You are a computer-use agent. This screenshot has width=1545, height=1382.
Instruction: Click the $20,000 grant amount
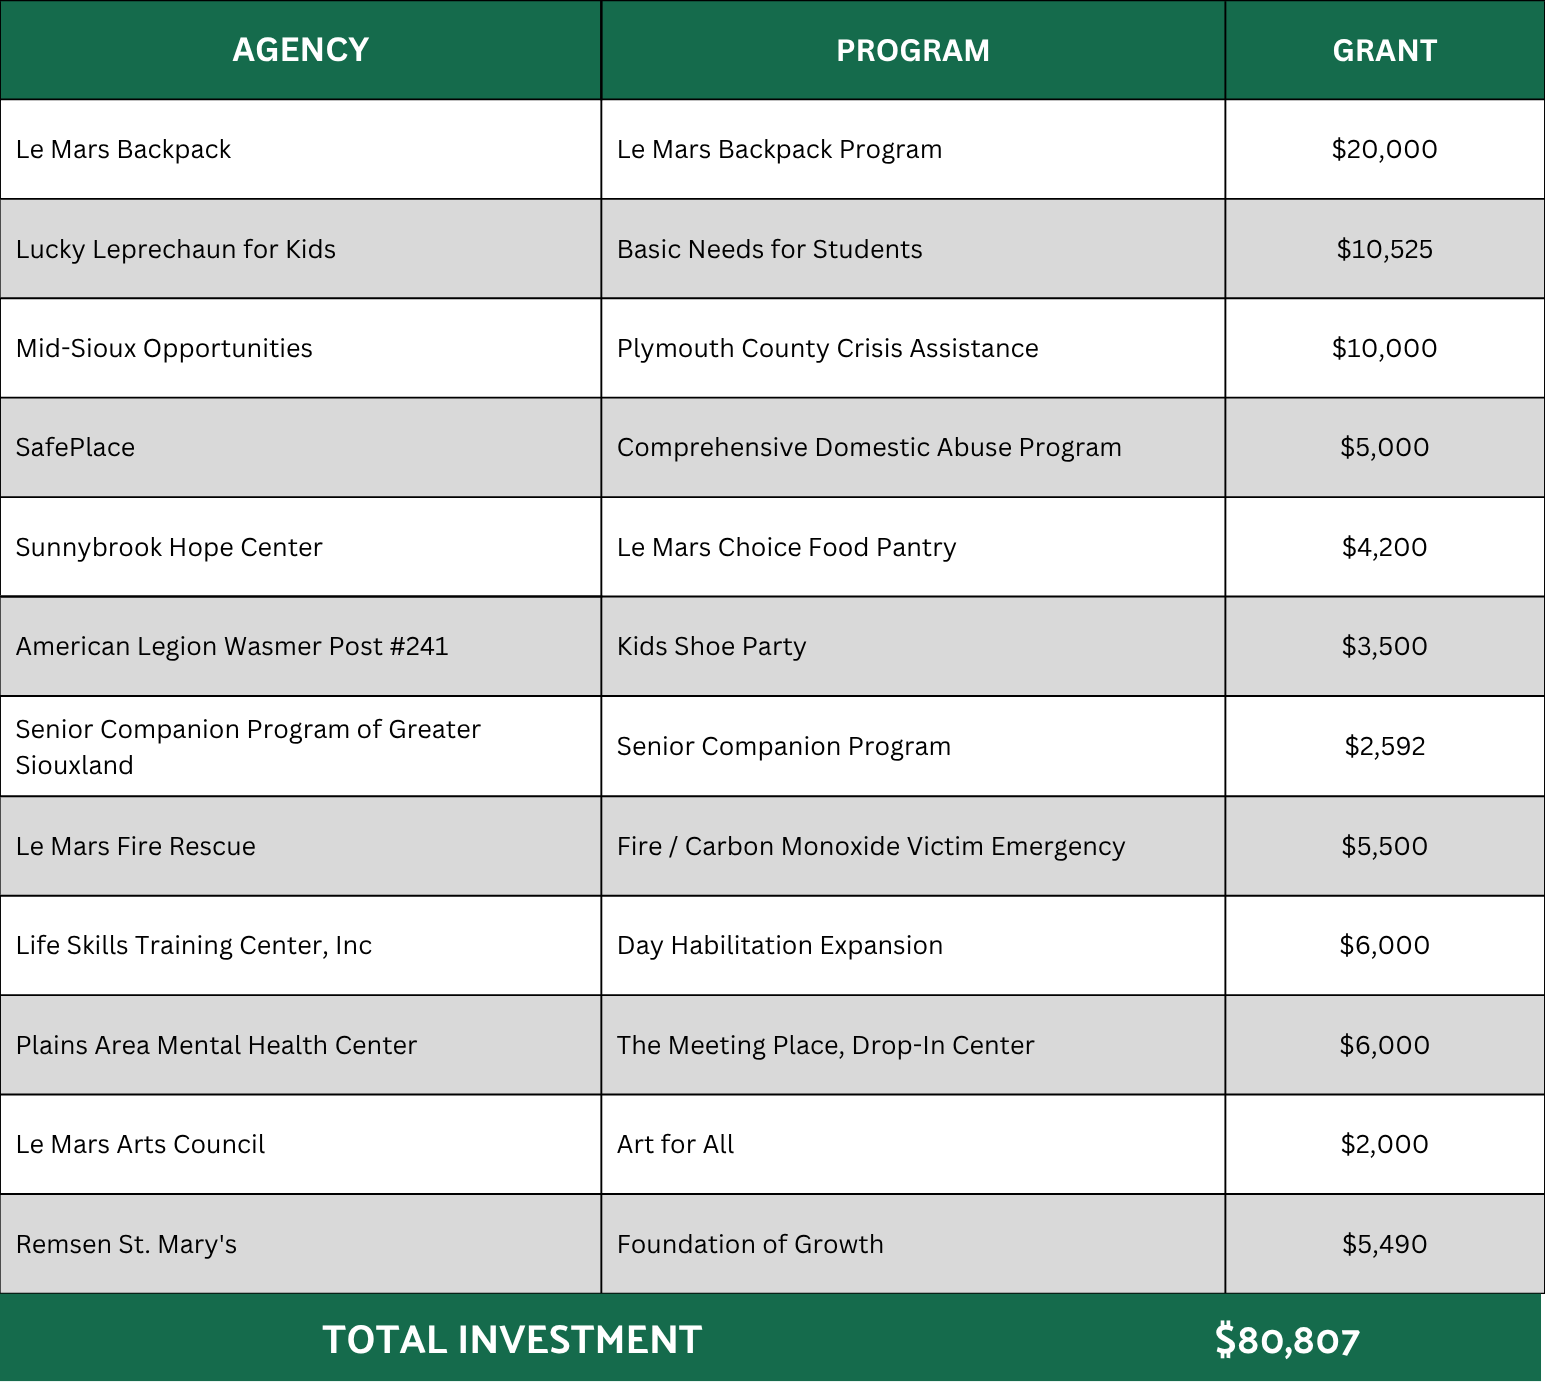pos(1385,149)
